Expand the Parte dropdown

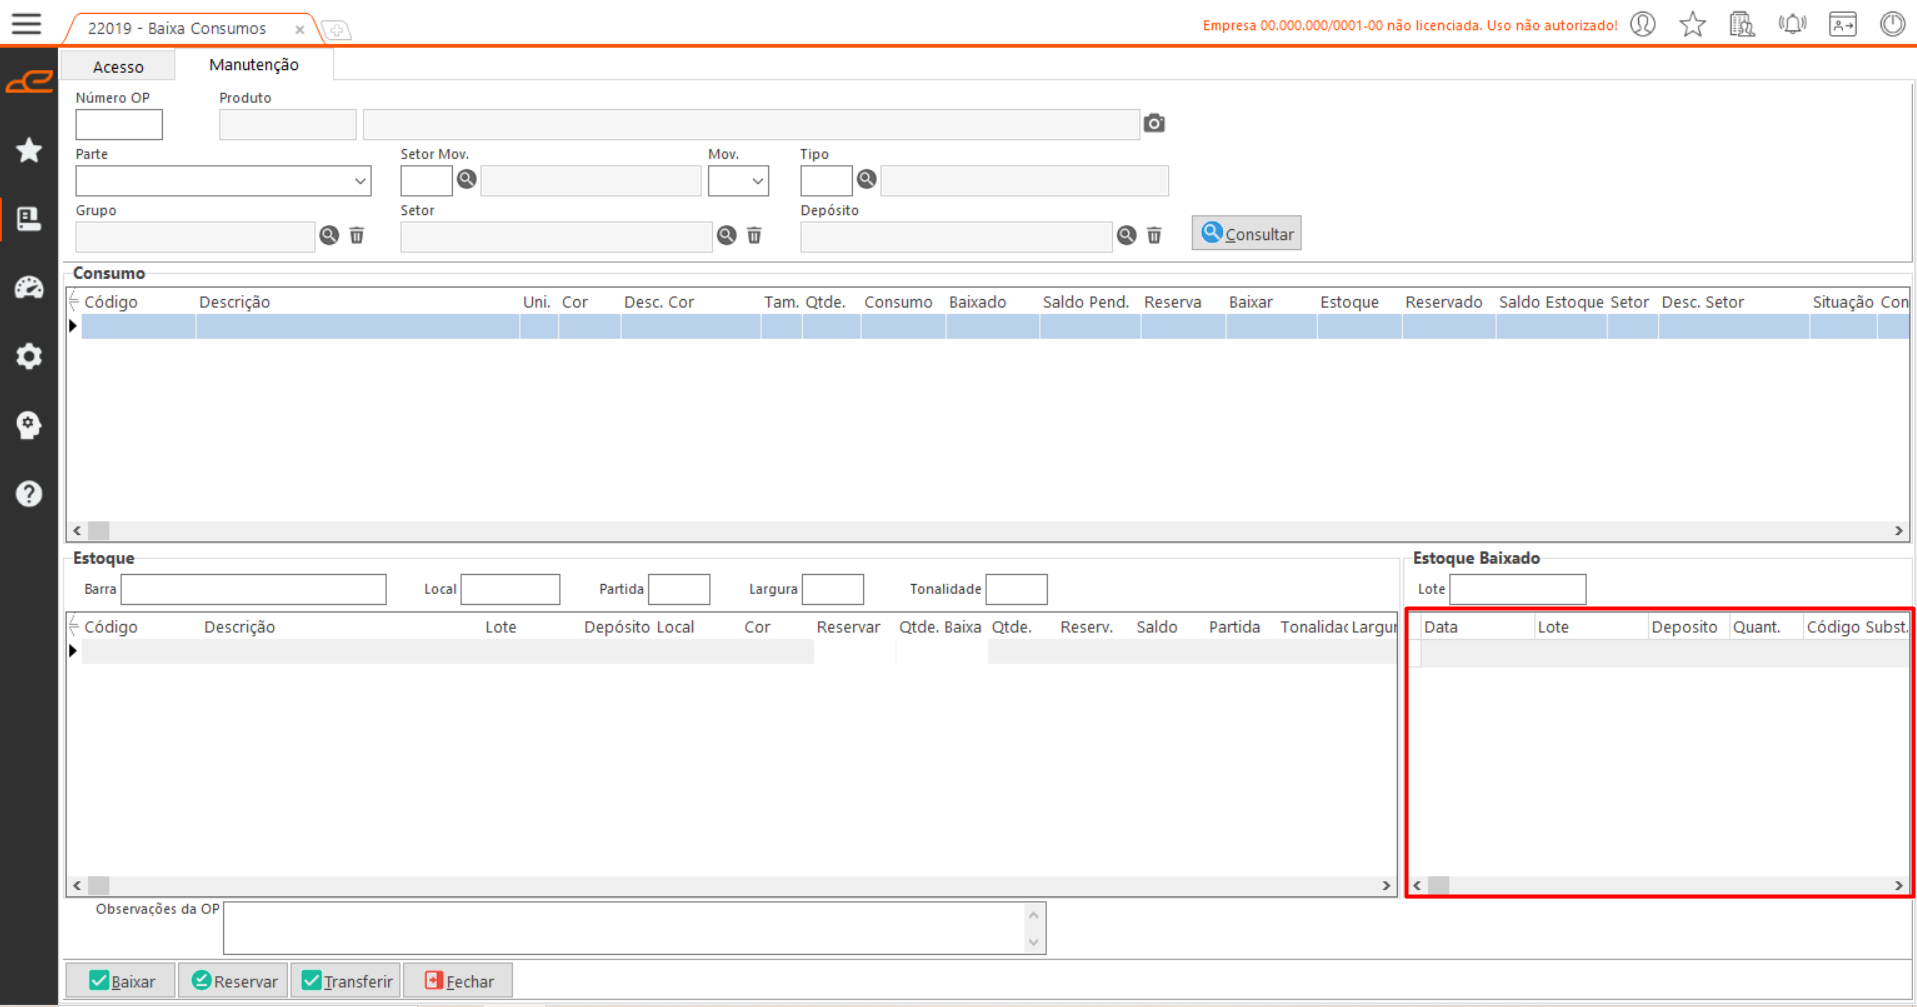(x=359, y=181)
